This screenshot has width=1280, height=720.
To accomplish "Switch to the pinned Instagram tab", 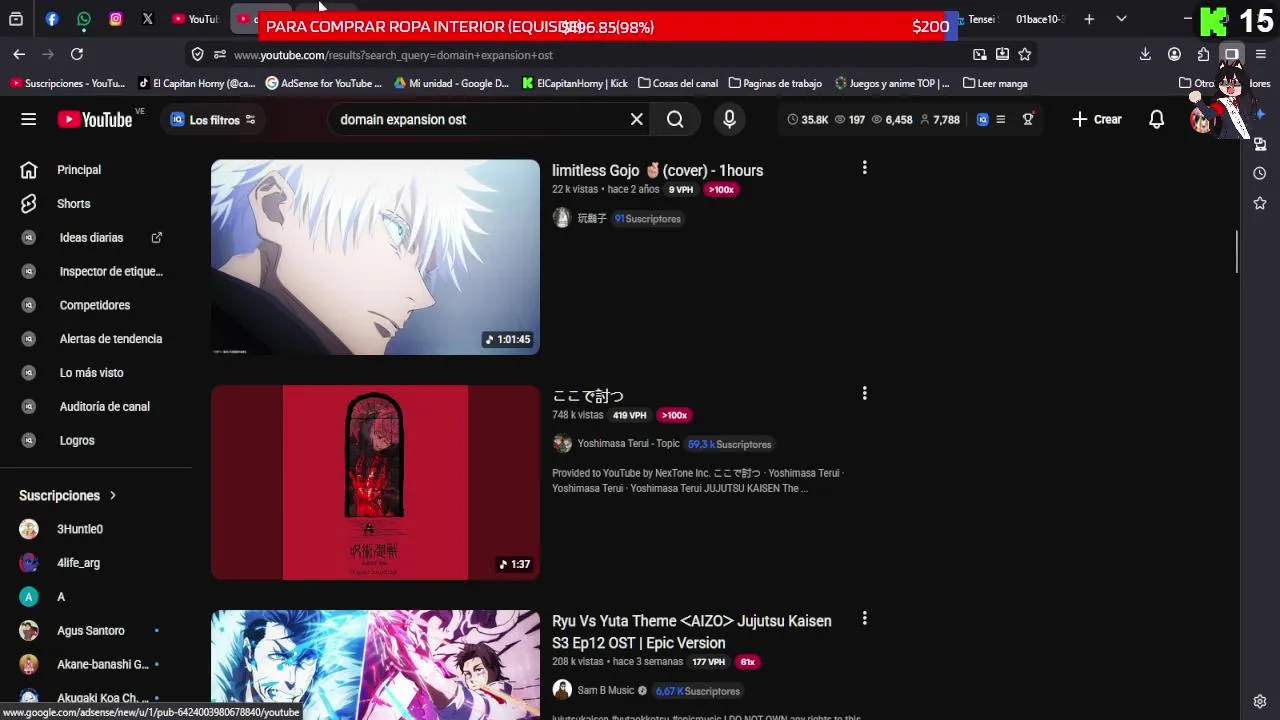I will pyautogui.click(x=116, y=19).
